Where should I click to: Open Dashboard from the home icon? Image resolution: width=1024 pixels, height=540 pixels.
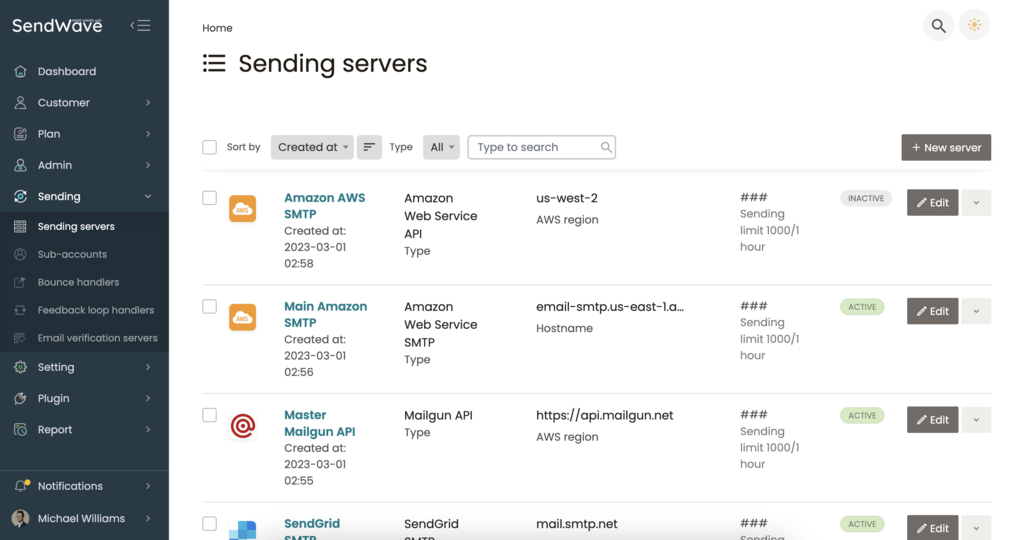pos(21,72)
